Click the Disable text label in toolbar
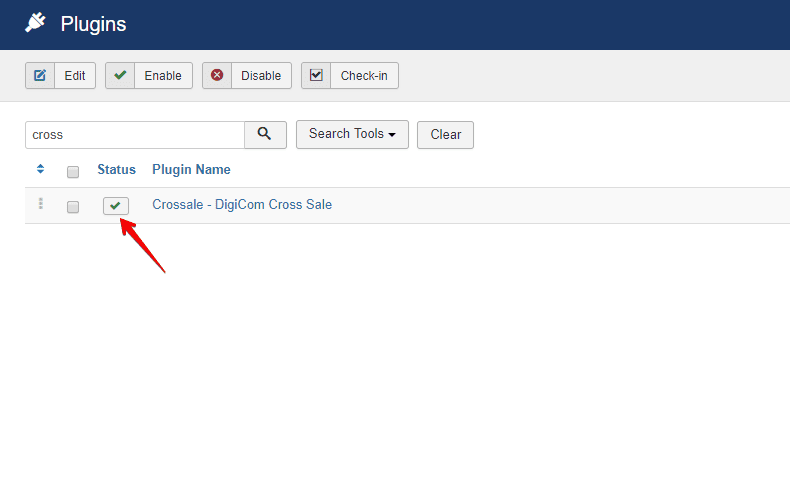This screenshot has height=499, width=790. click(261, 76)
